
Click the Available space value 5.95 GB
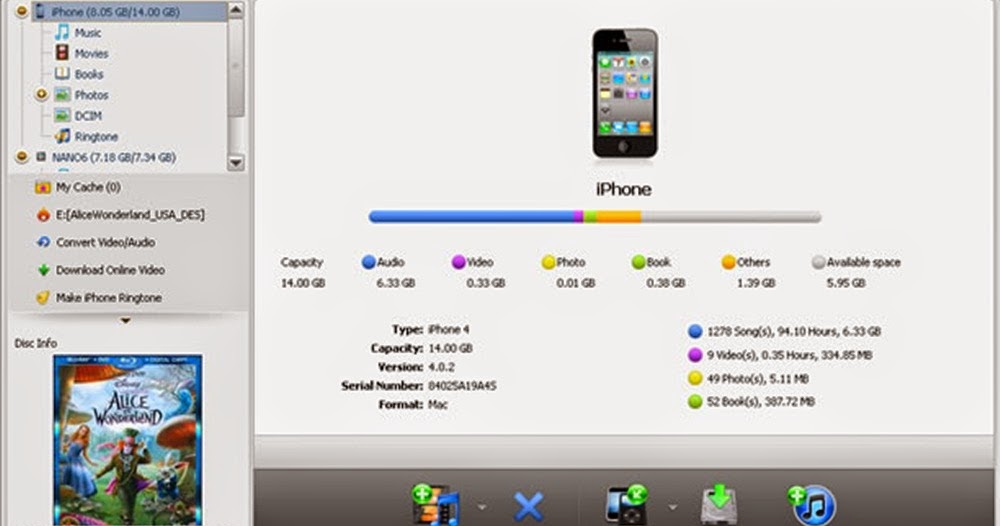tap(846, 283)
